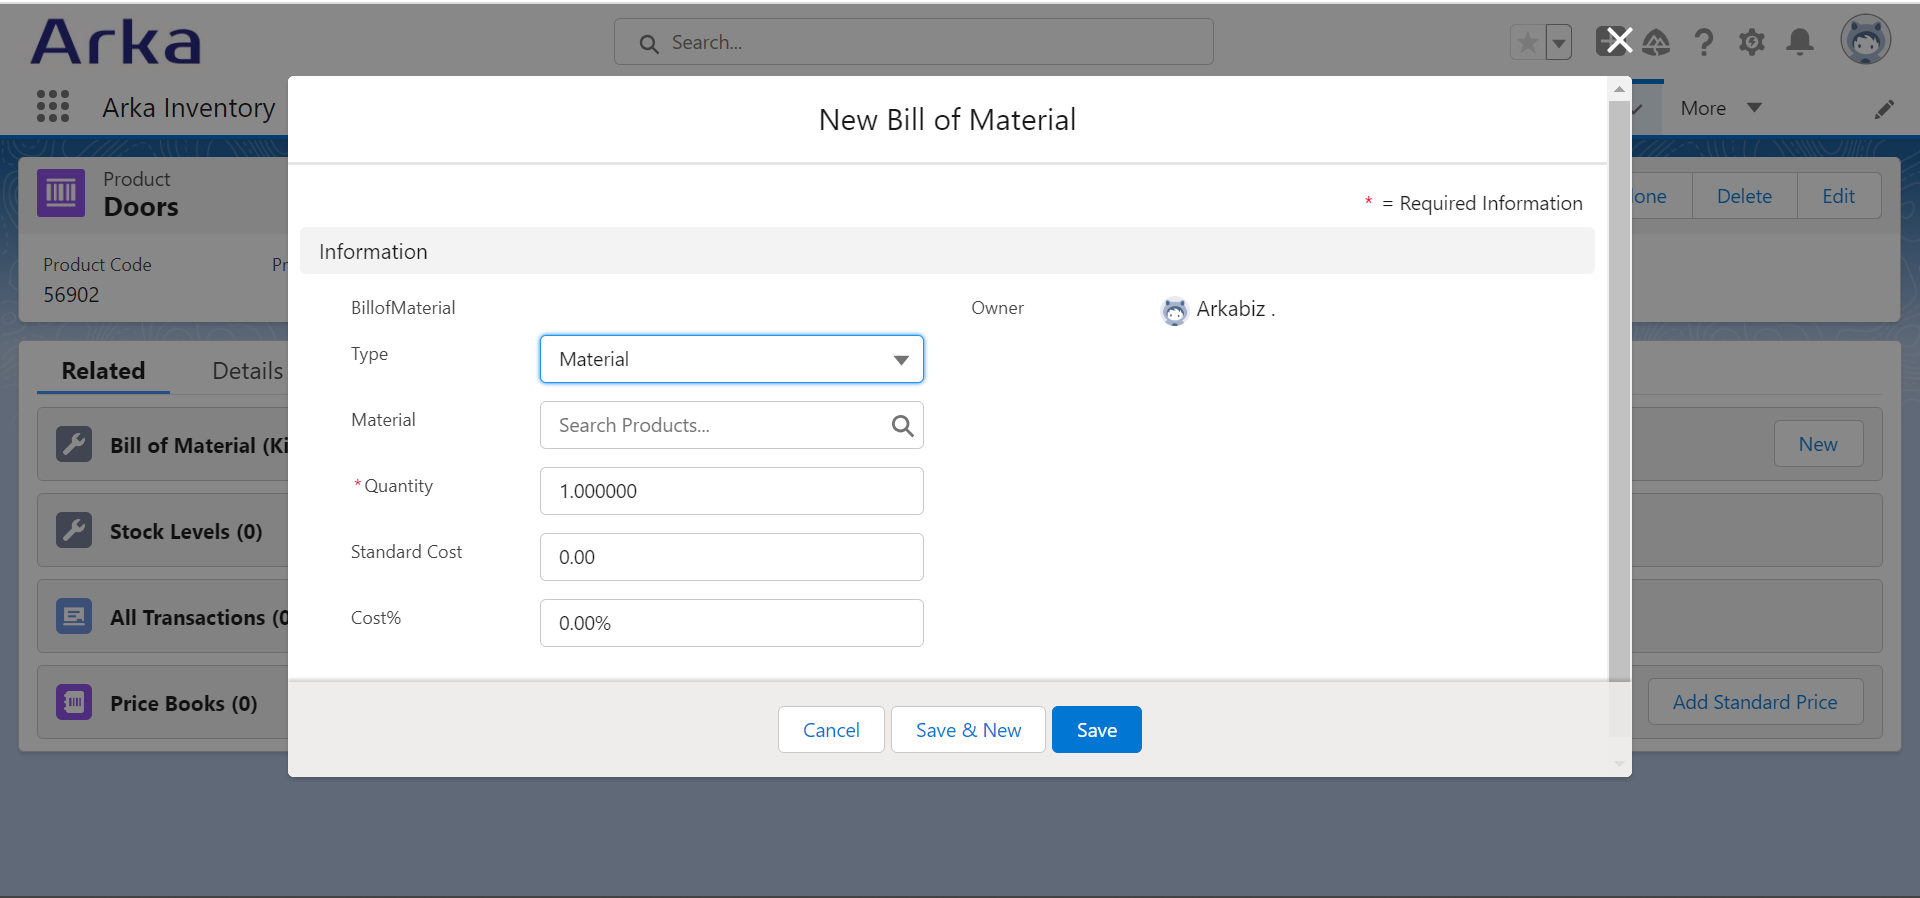
Task: Switch to the Related tab
Action: 103,370
